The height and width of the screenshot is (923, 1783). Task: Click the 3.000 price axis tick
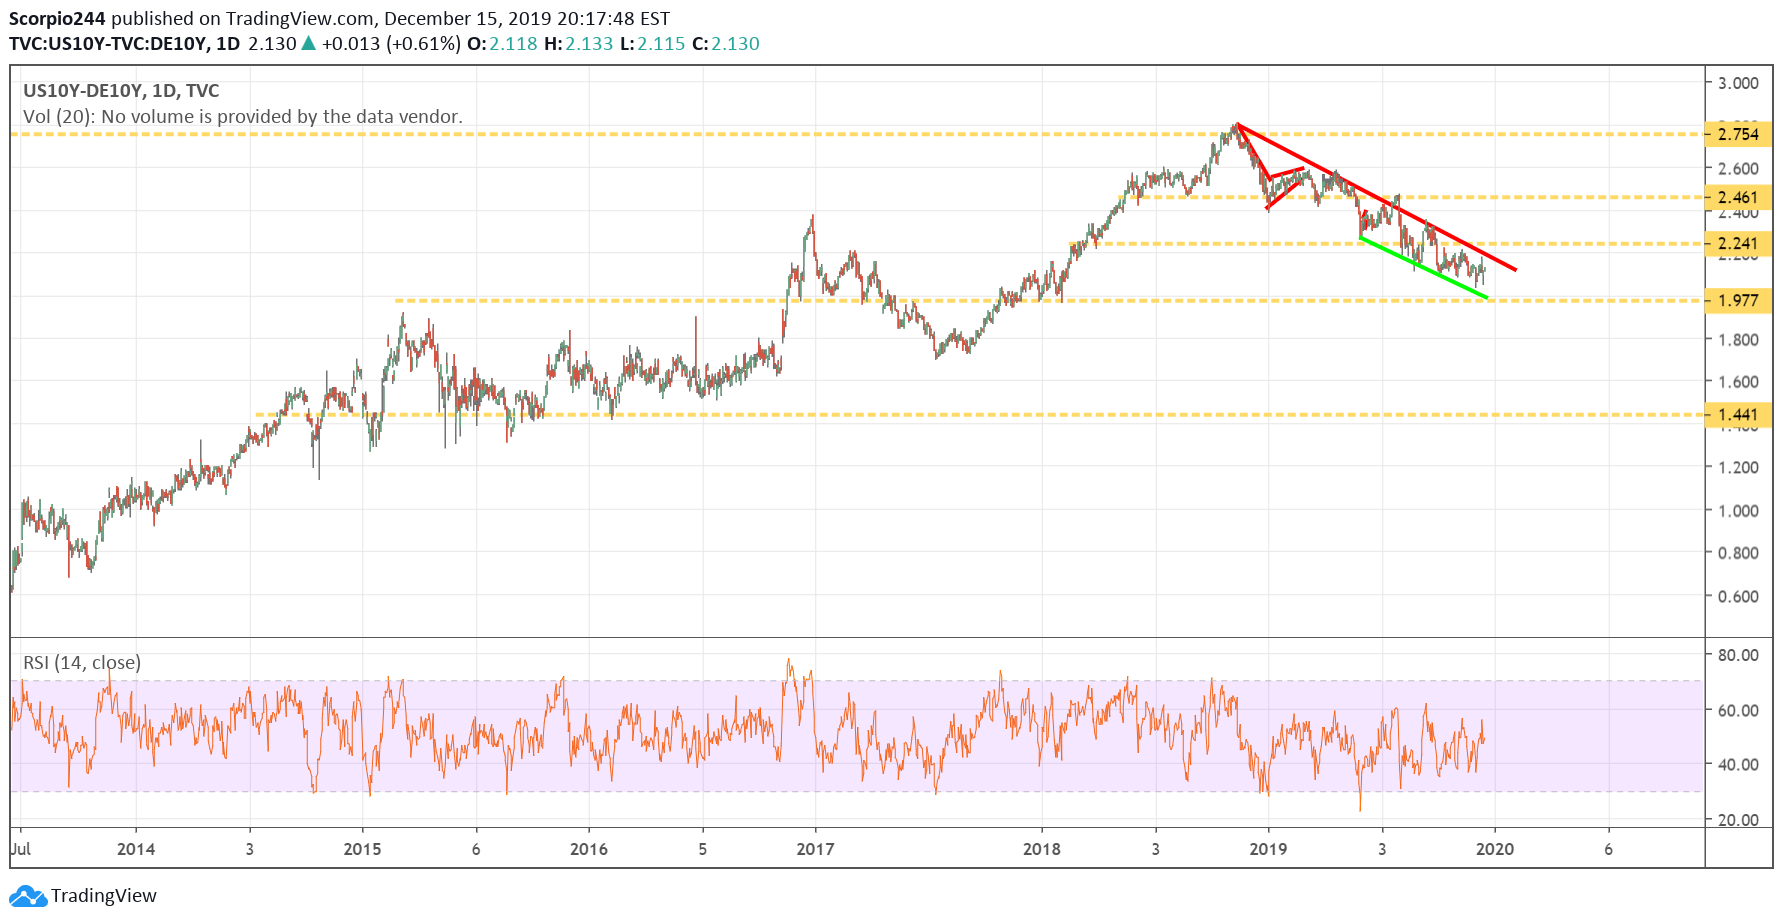click(x=1738, y=83)
